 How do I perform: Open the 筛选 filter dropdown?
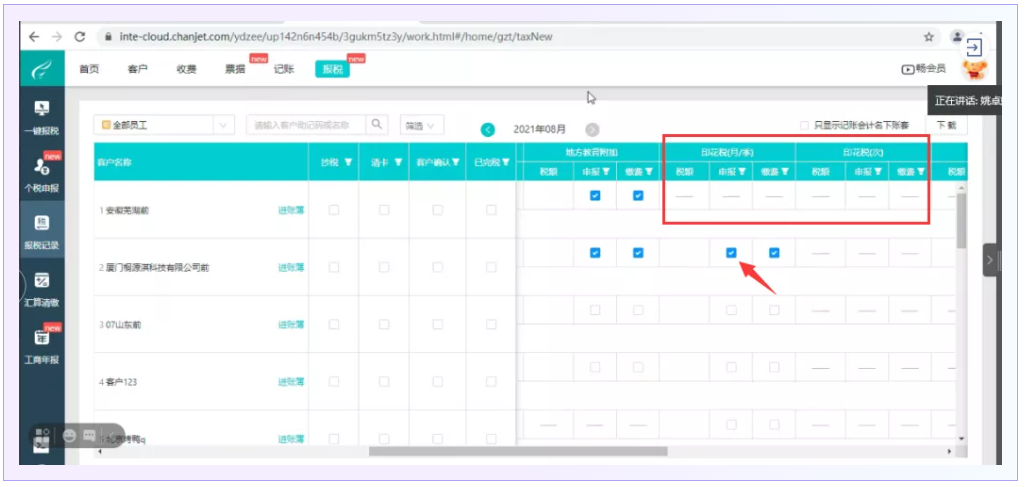422,125
